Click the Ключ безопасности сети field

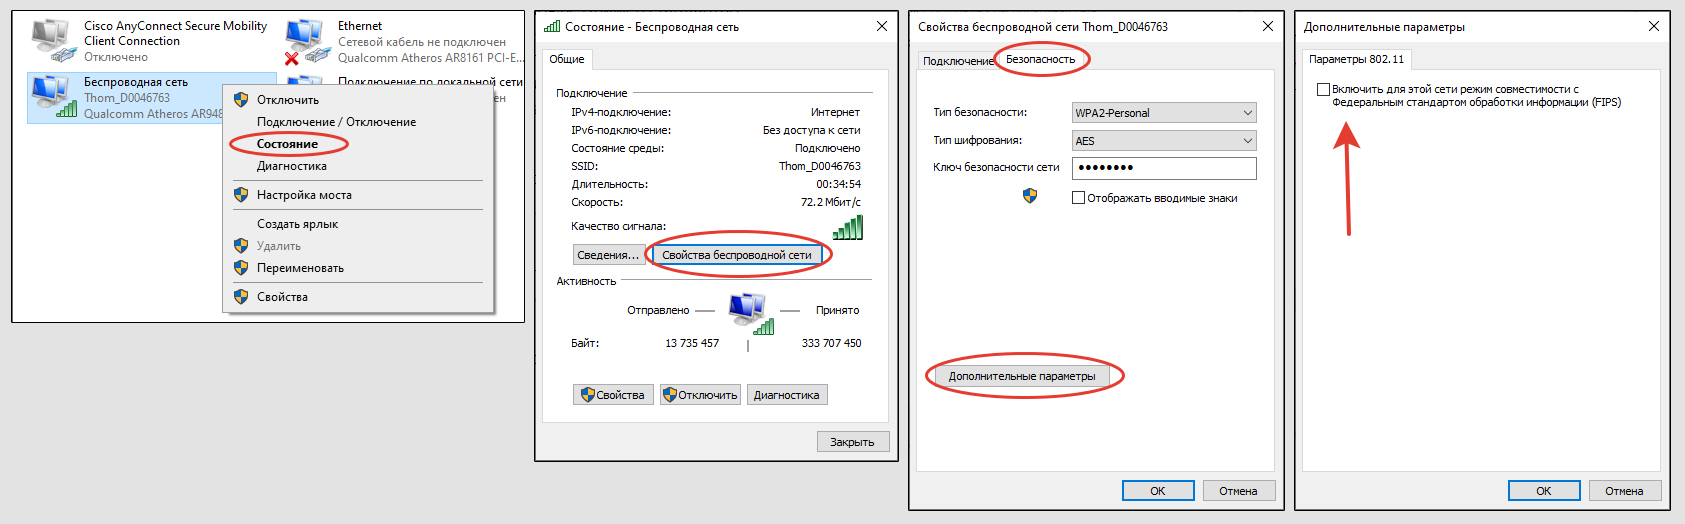(1164, 168)
